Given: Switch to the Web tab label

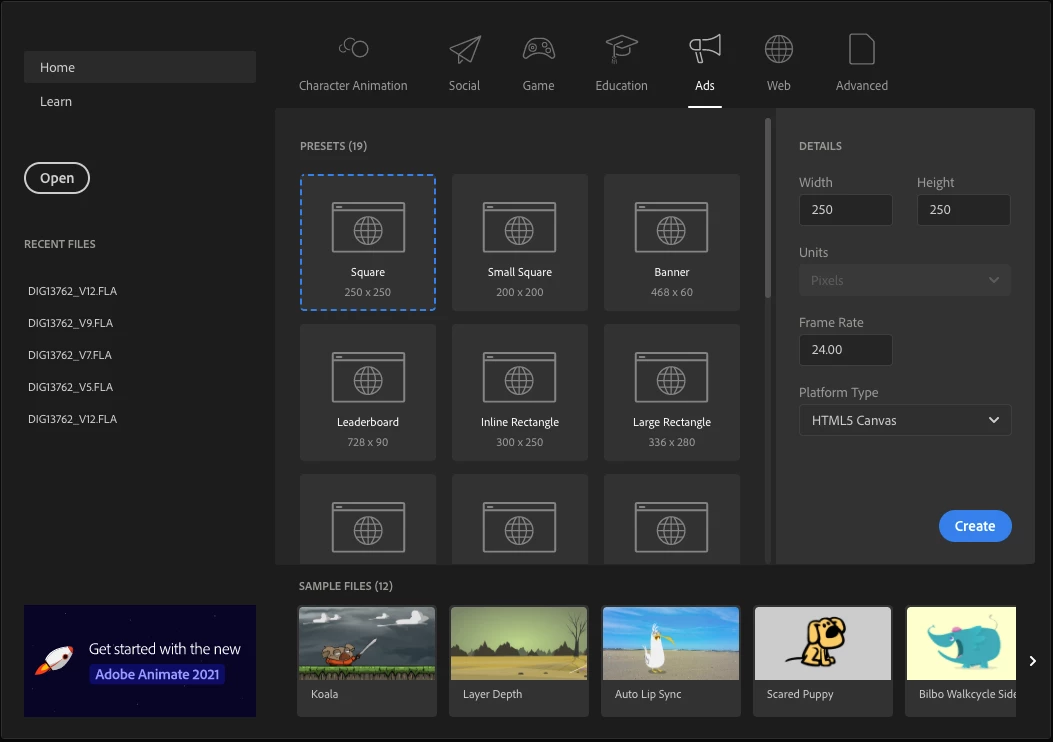Looking at the screenshot, I should tap(778, 85).
